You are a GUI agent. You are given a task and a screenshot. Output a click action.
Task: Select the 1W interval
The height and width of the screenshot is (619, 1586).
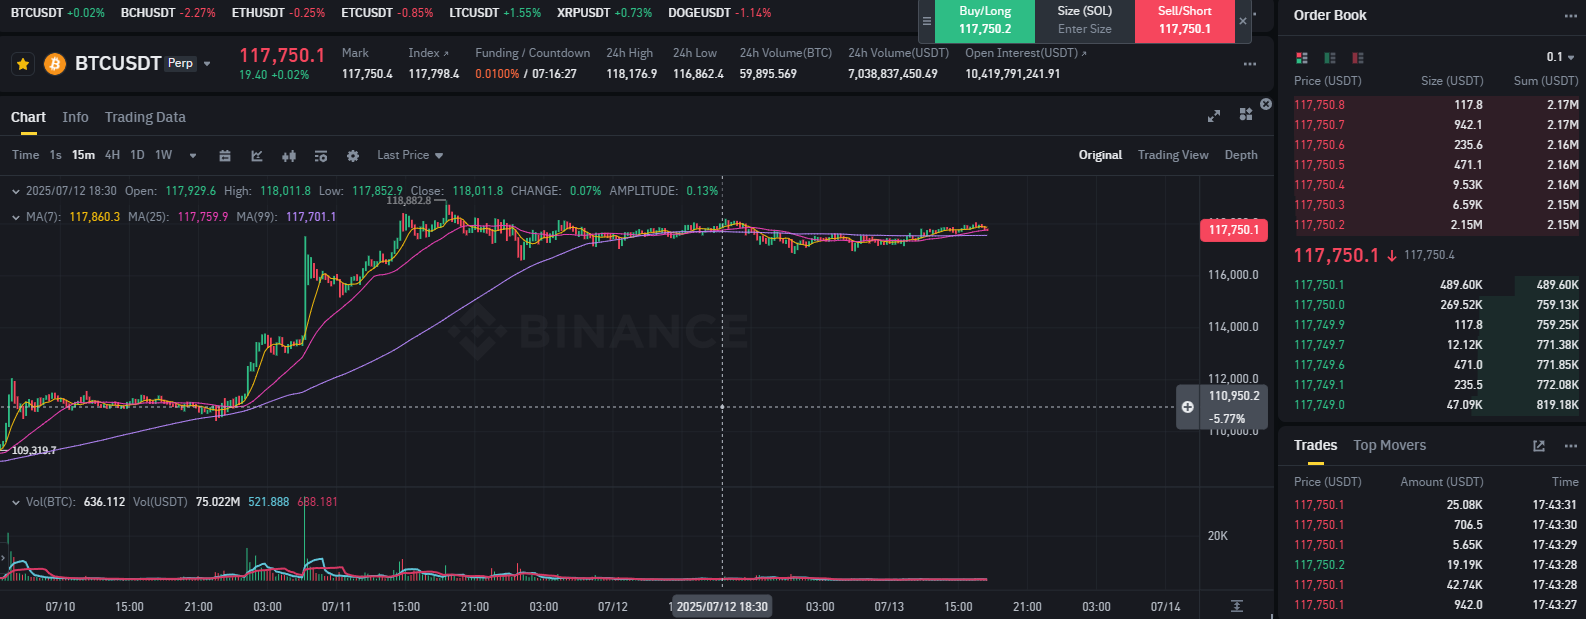click(x=164, y=155)
